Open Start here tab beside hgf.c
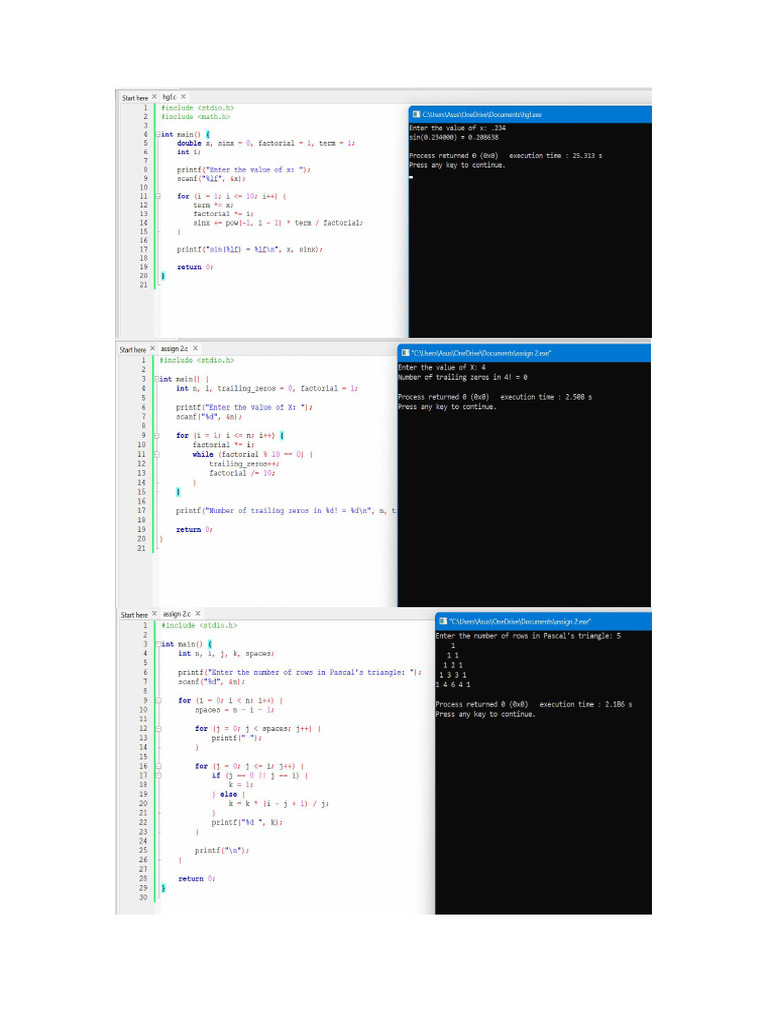 135,98
